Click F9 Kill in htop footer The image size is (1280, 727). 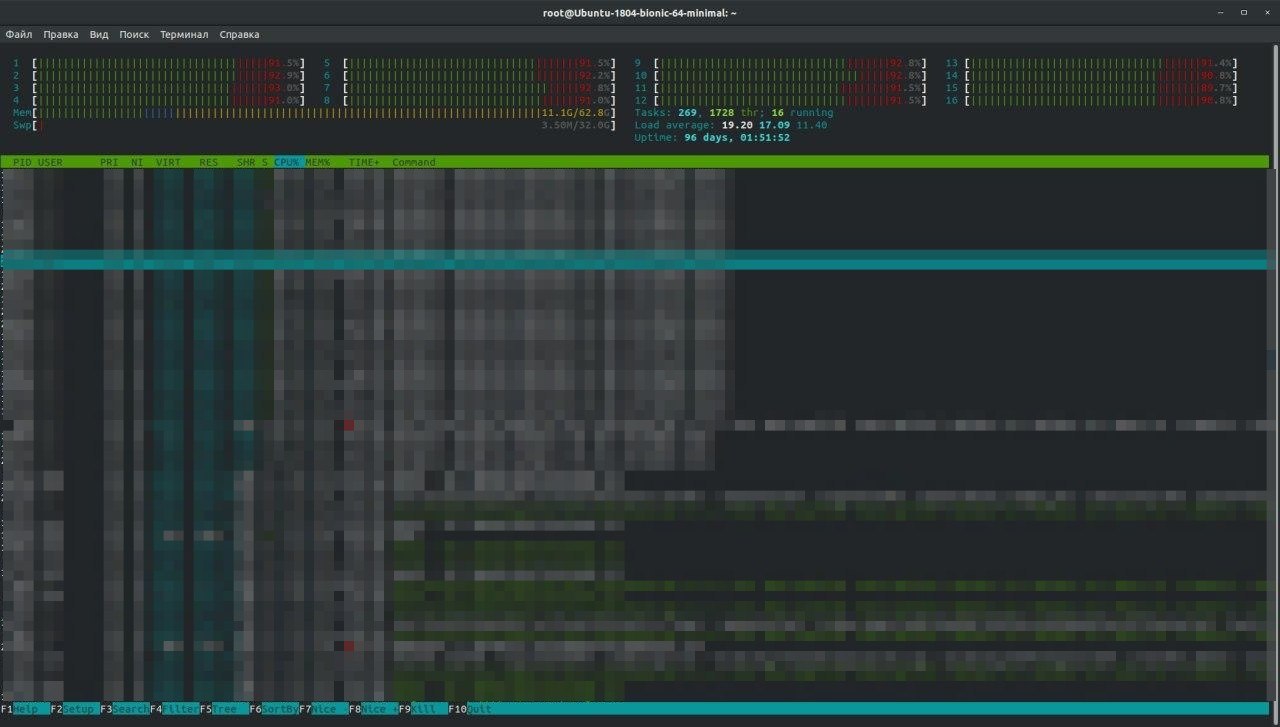point(423,709)
